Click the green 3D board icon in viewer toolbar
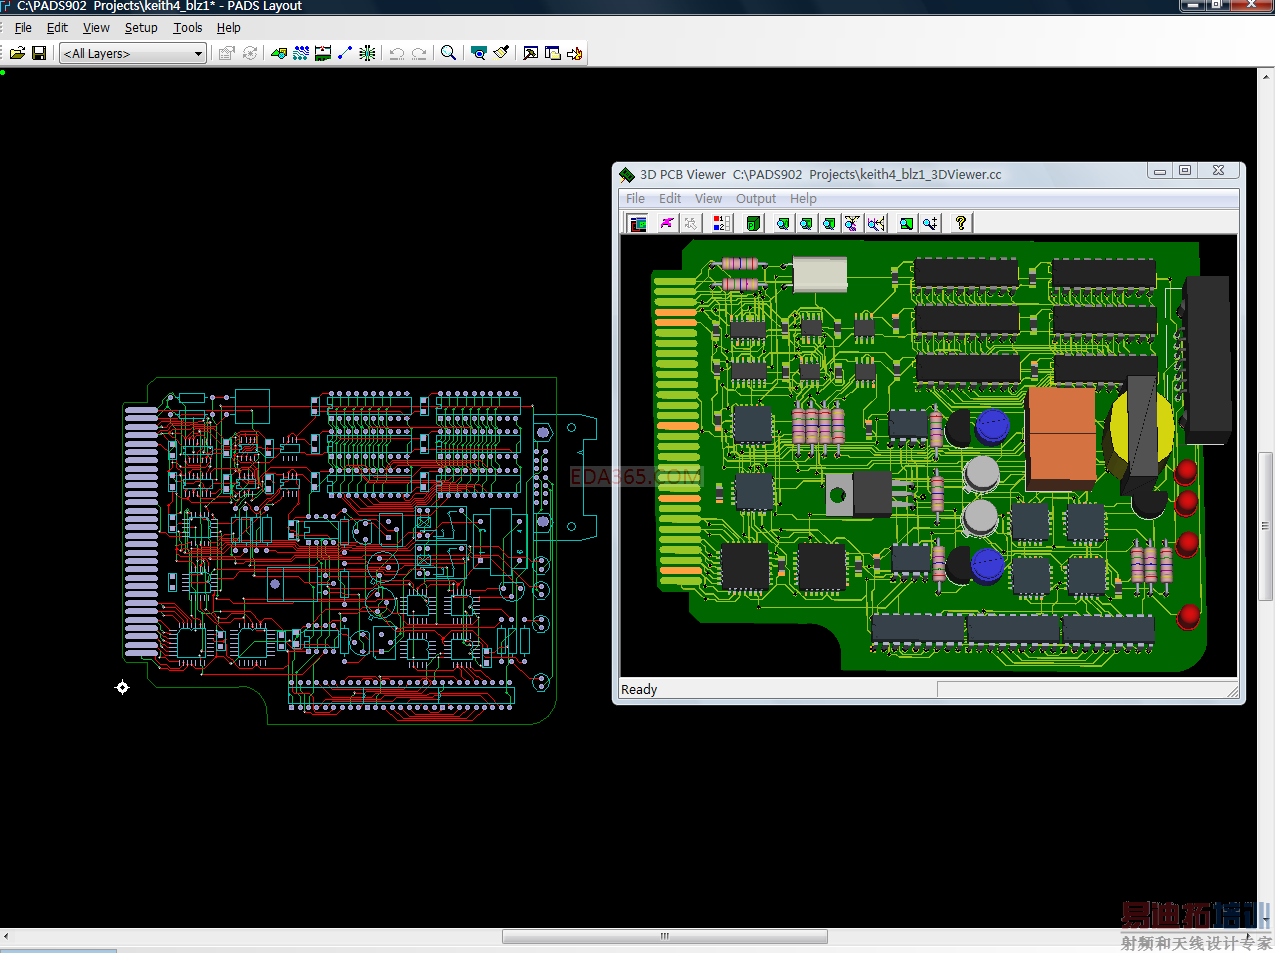 click(x=753, y=223)
